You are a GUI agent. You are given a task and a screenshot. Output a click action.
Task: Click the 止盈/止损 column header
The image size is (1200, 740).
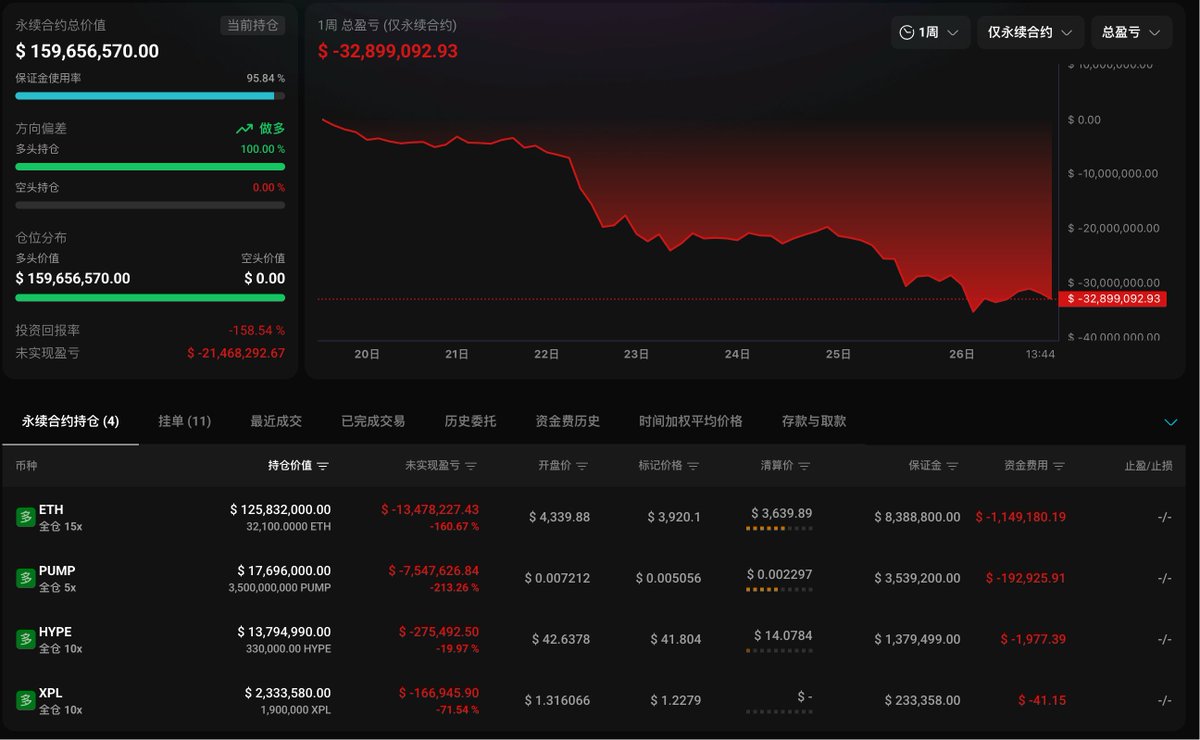coord(1147,466)
